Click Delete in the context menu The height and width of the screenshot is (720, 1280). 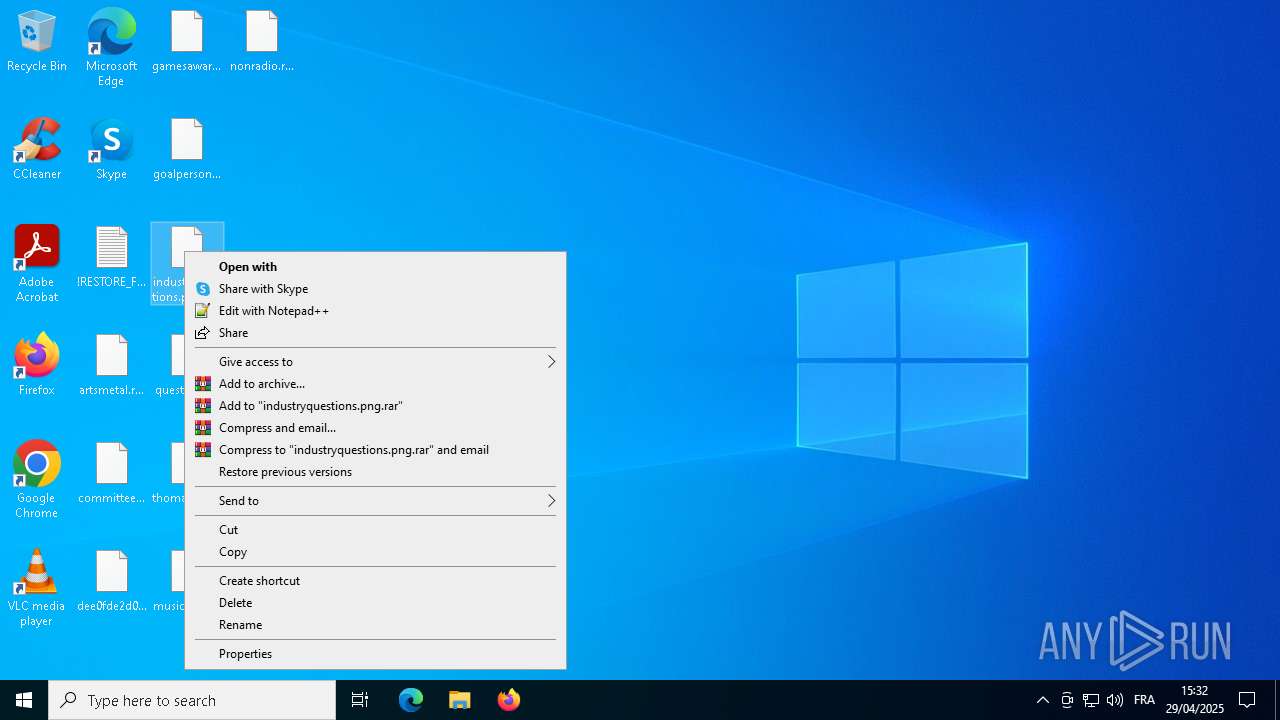(x=375, y=603)
